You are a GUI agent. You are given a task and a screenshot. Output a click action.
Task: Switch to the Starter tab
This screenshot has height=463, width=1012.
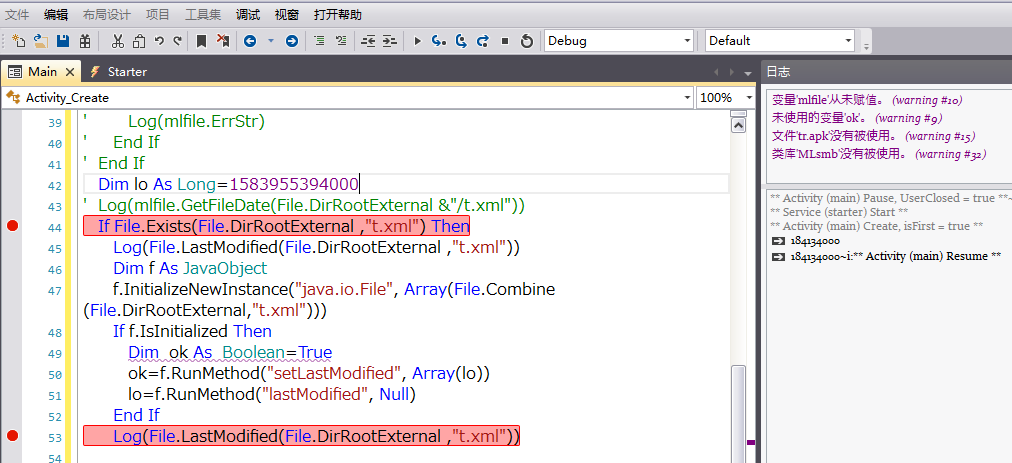click(126, 72)
